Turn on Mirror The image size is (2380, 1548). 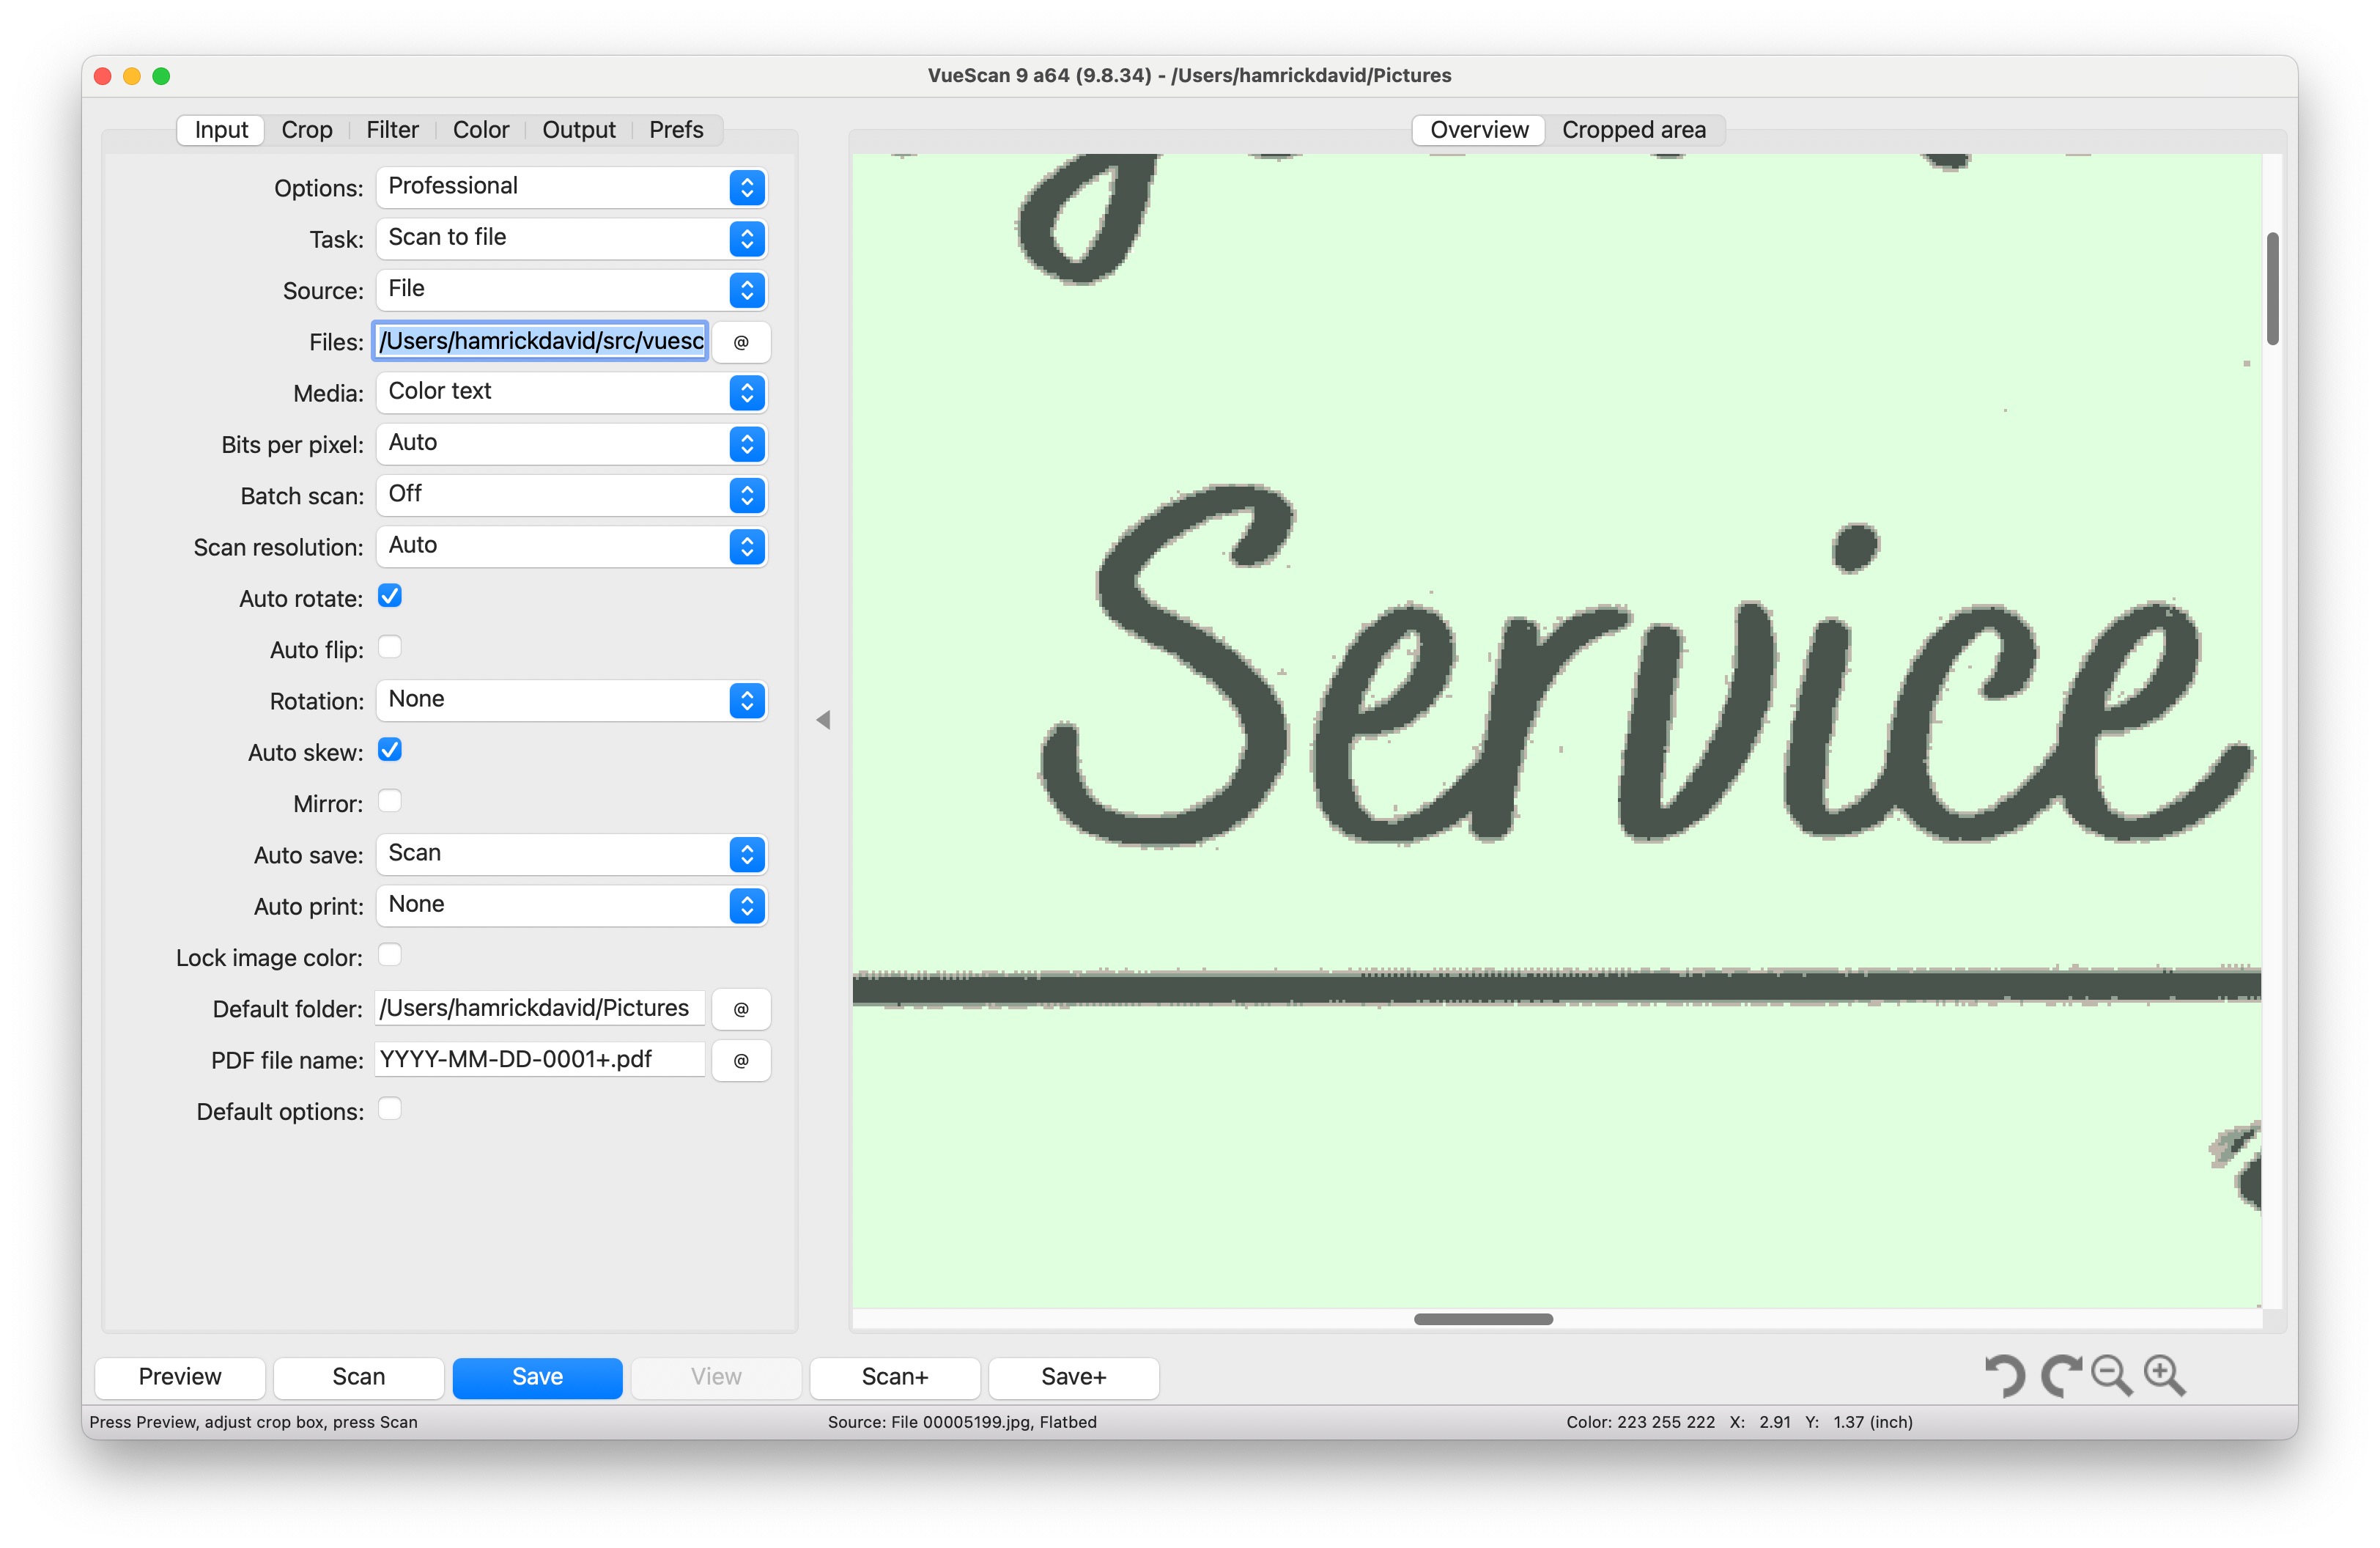tap(389, 801)
